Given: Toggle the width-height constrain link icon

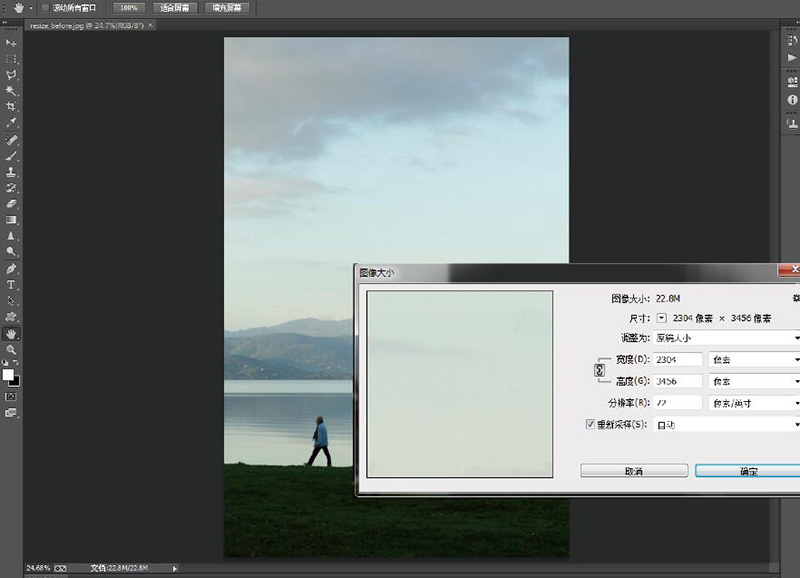Looking at the screenshot, I should (x=600, y=370).
